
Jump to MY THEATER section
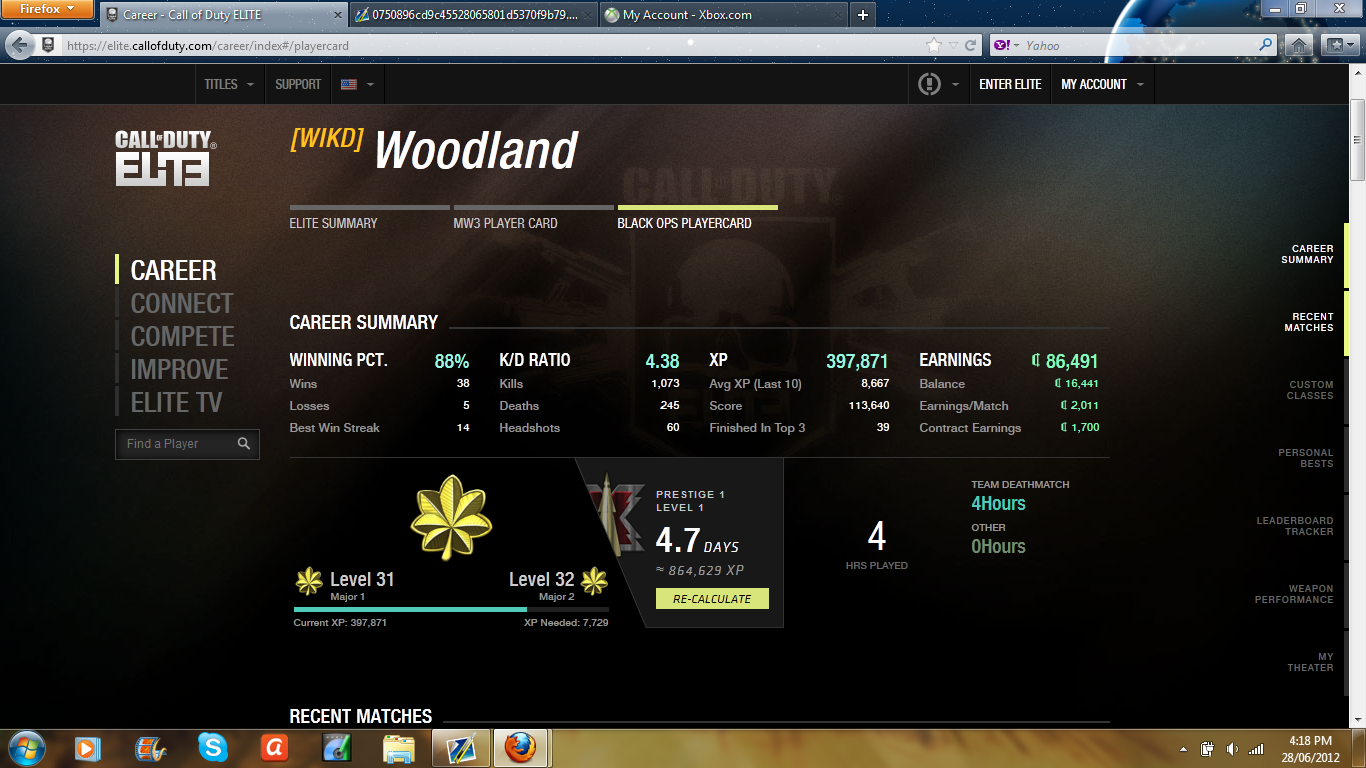tap(1310, 662)
